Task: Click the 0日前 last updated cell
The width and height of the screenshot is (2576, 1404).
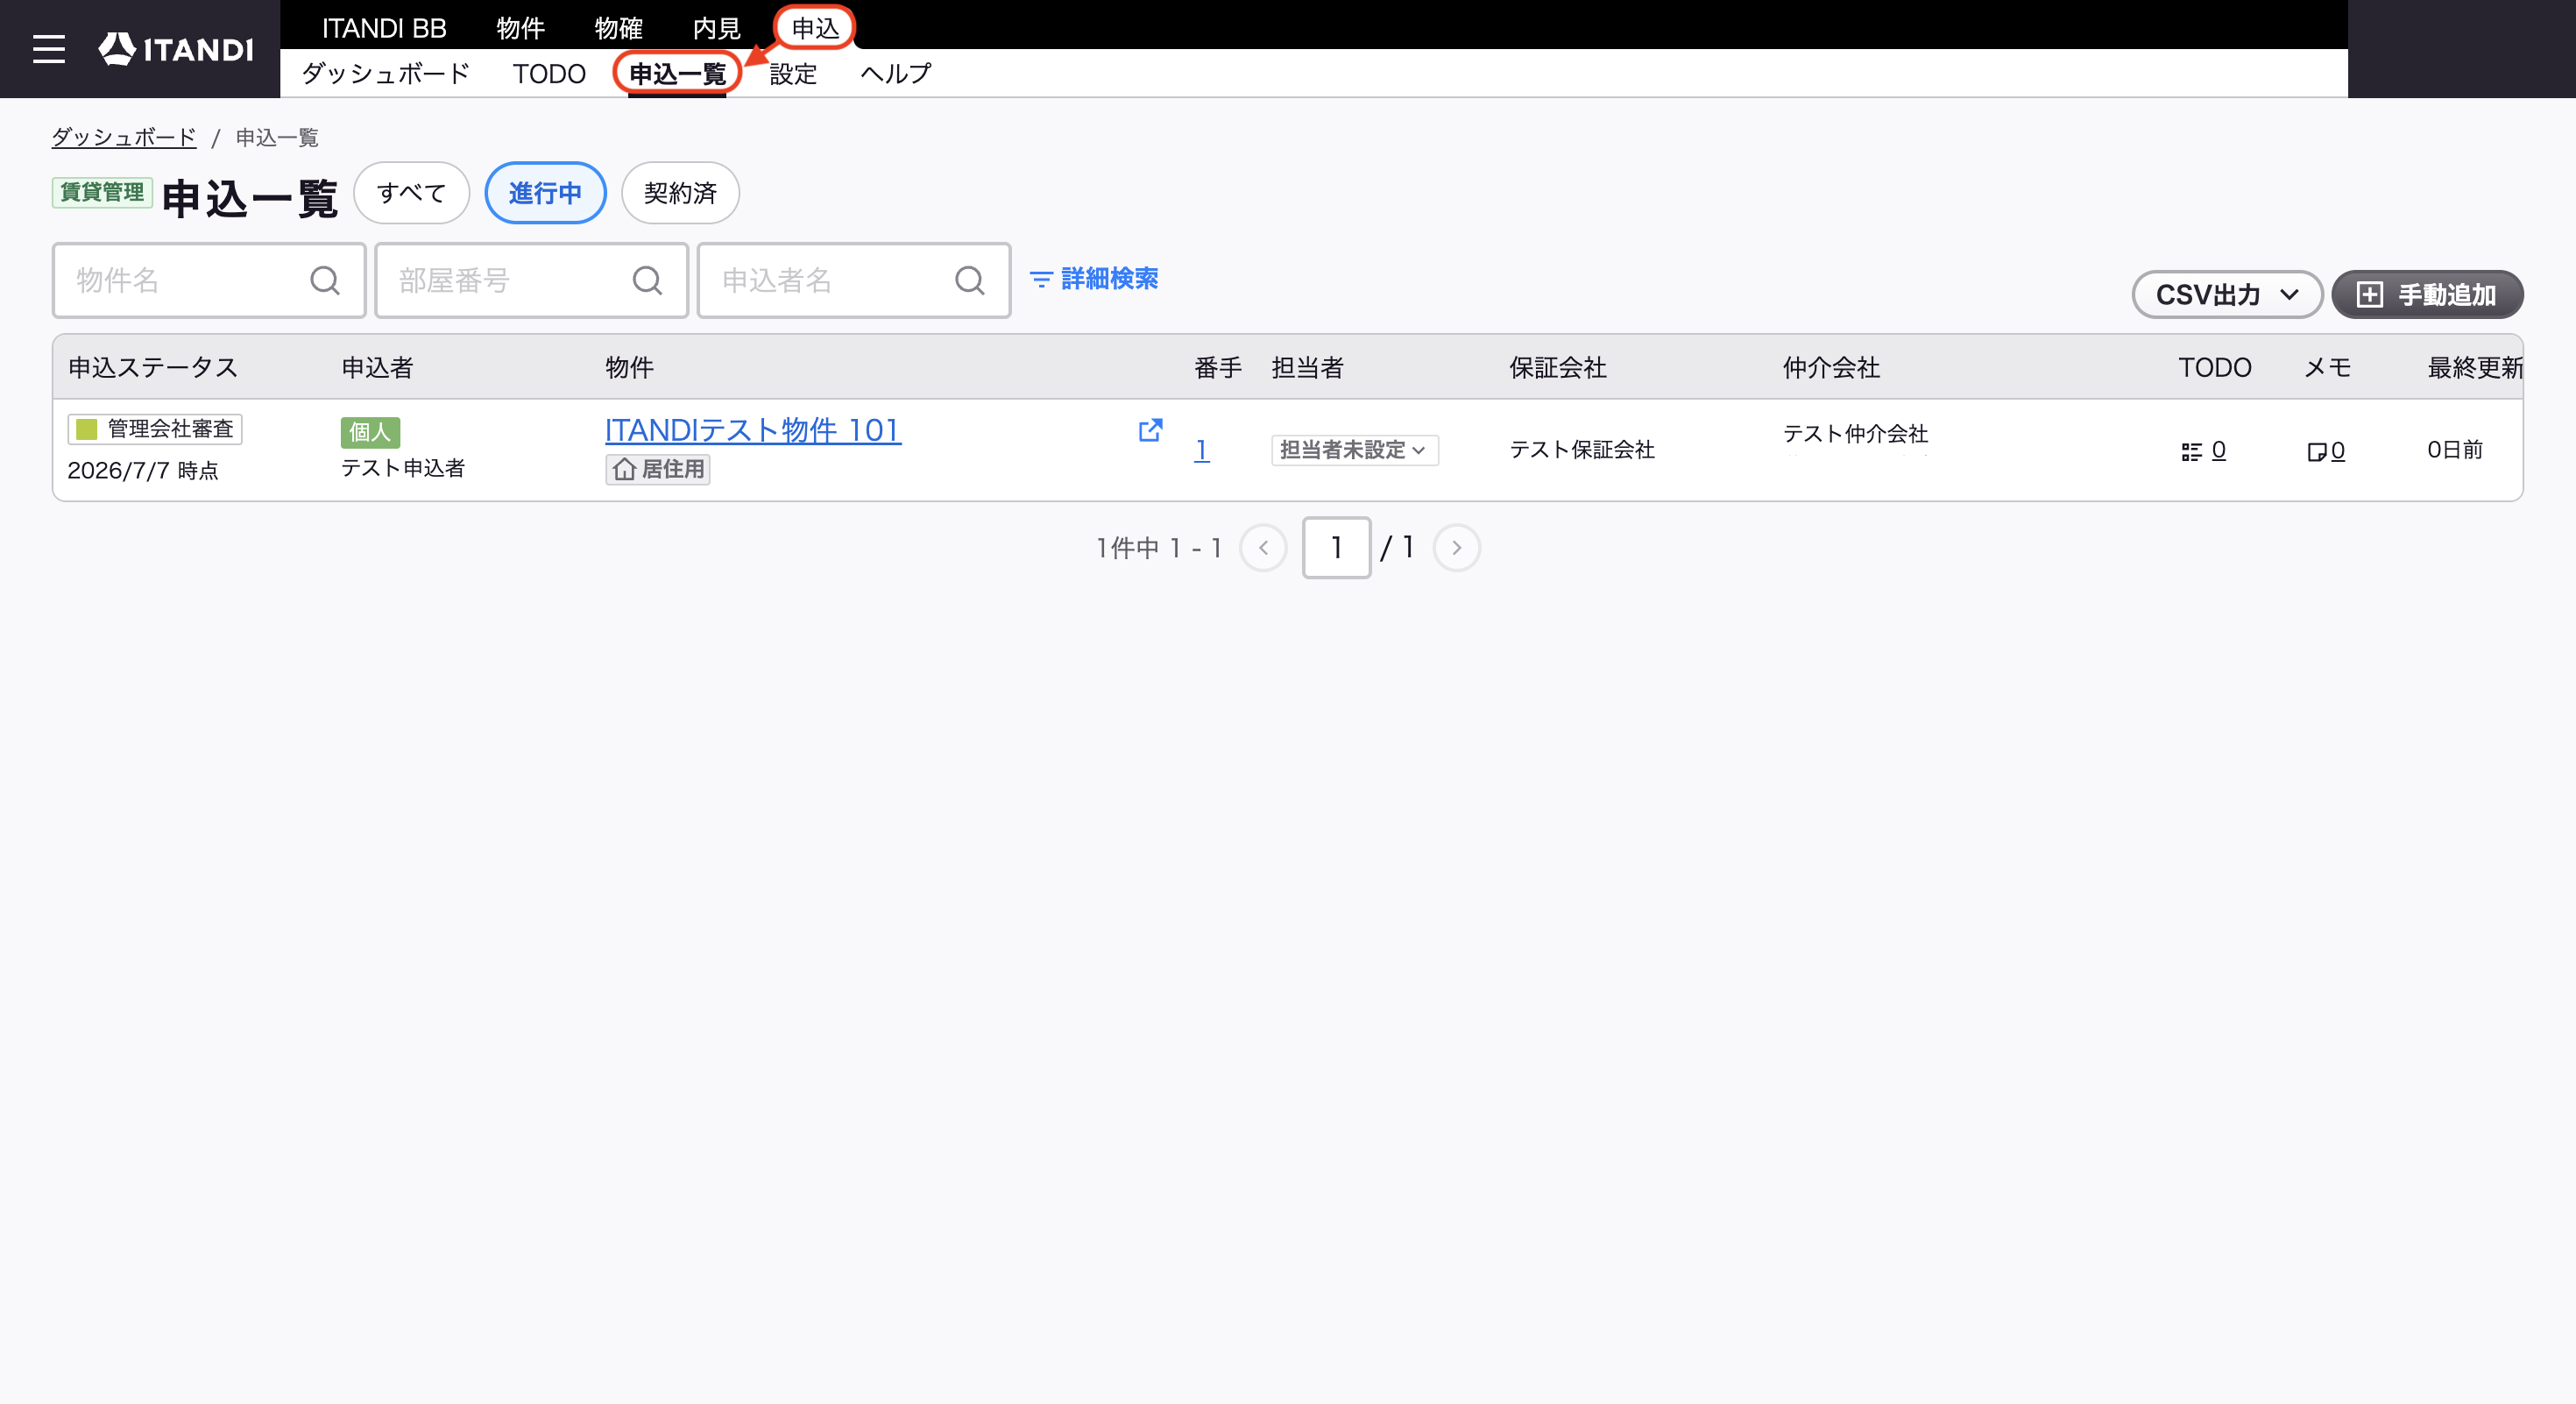Action: 2455,450
